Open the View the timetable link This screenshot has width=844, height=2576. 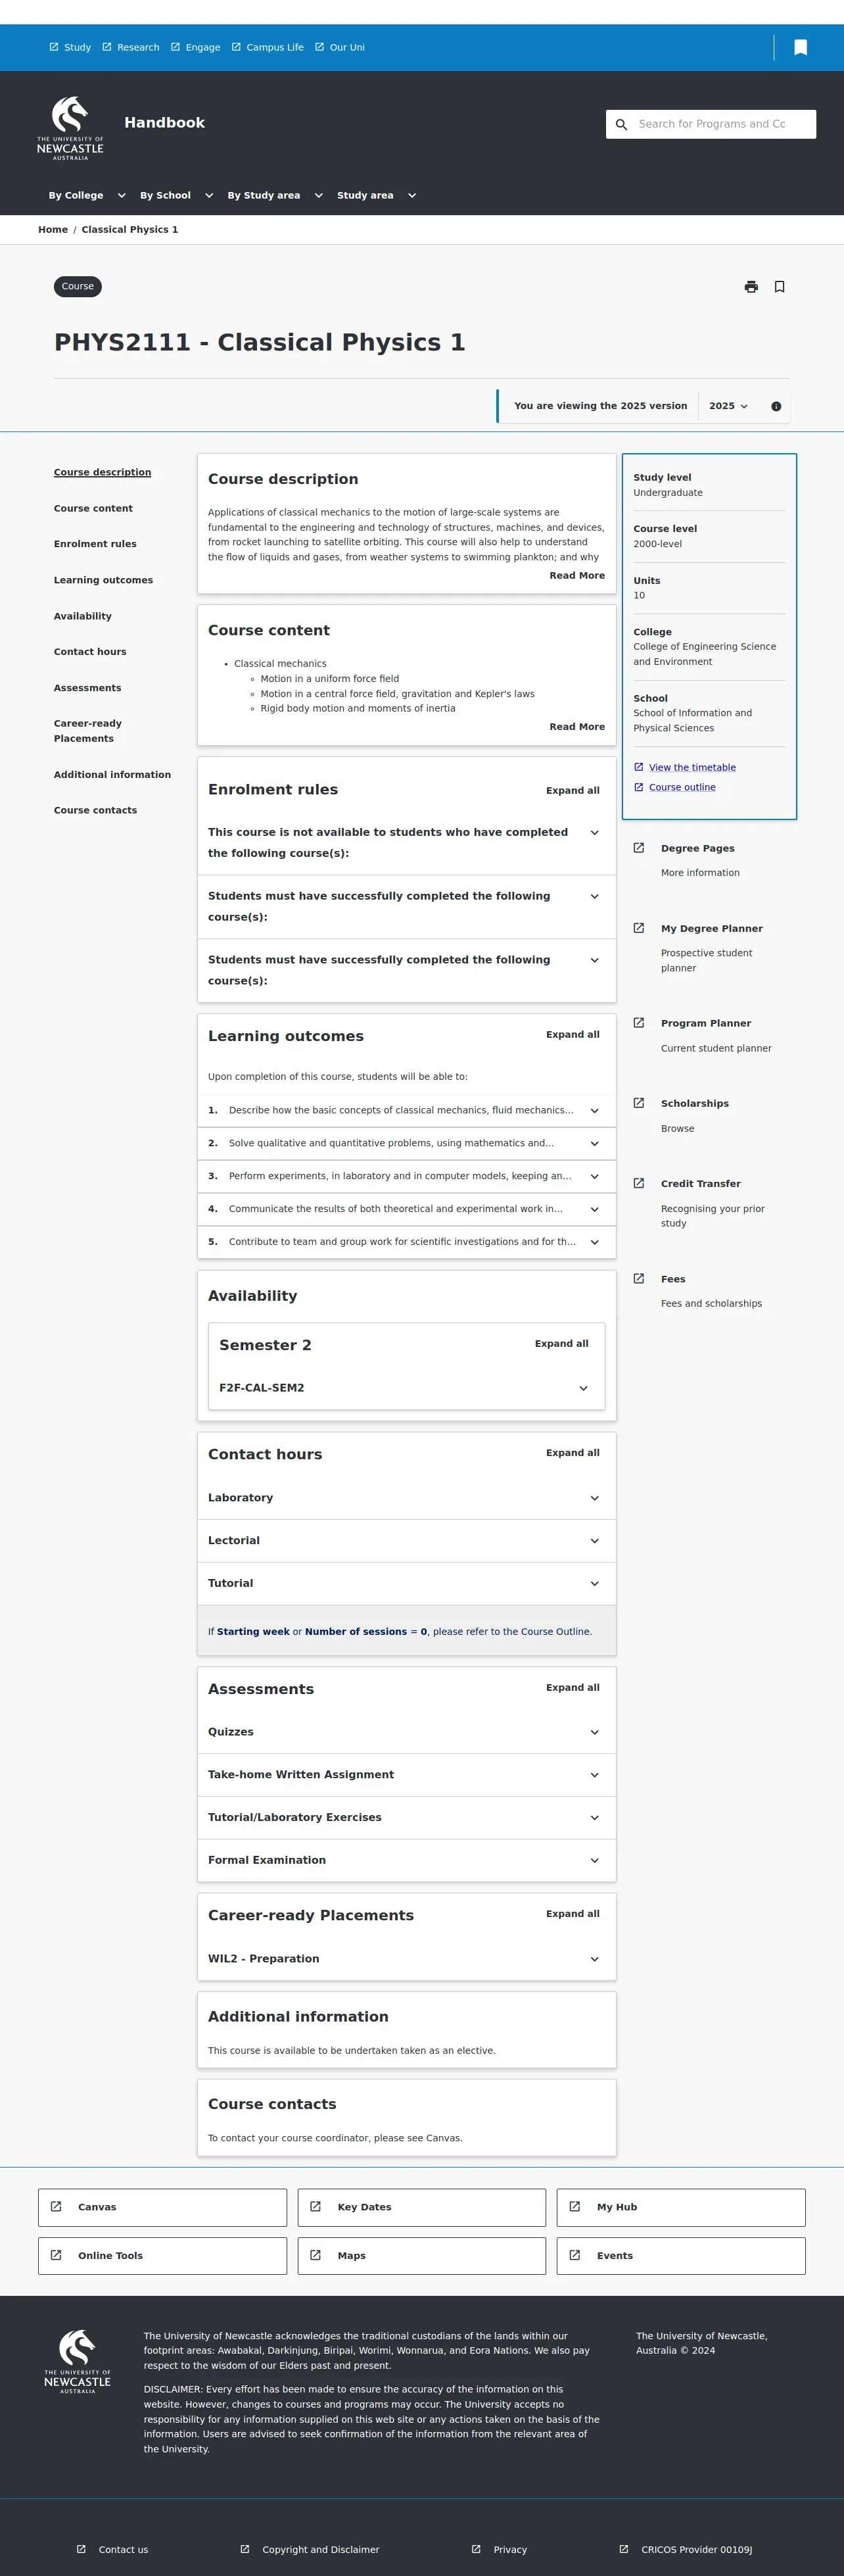[x=692, y=768]
